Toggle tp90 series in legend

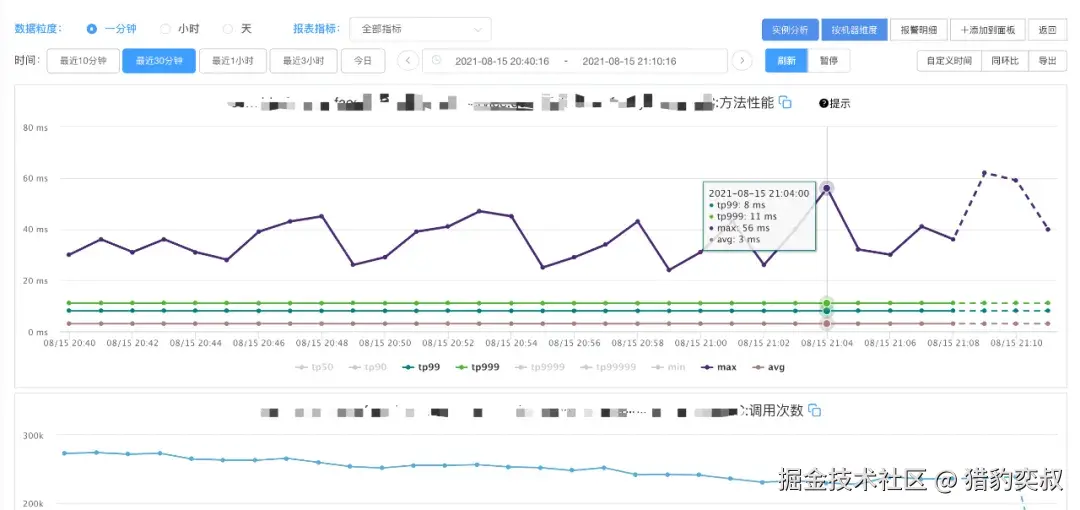pos(368,367)
